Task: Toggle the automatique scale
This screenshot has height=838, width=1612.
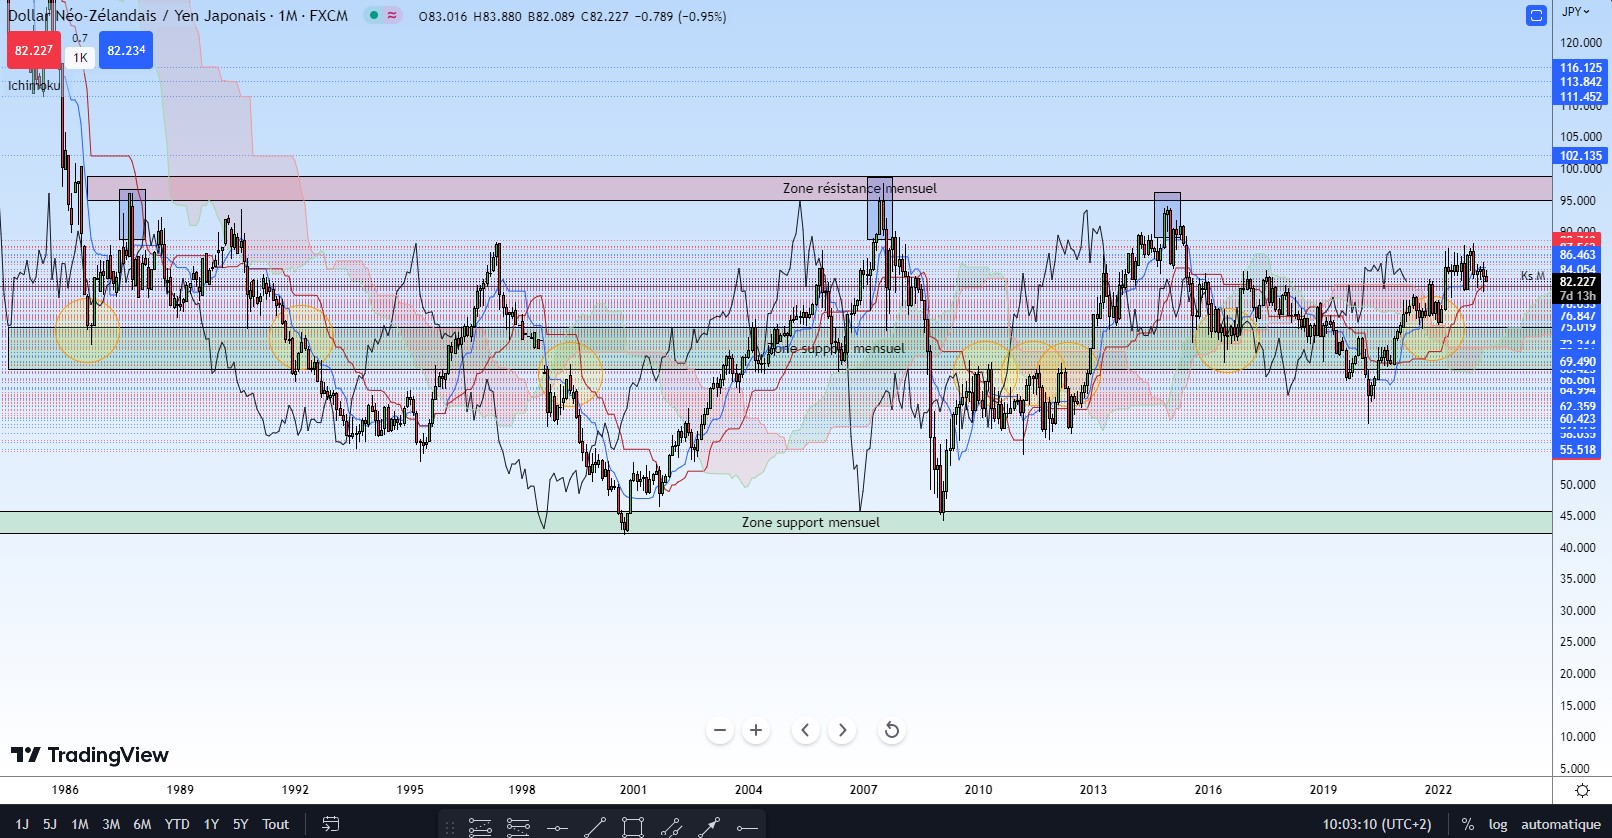Action: click(x=1561, y=824)
